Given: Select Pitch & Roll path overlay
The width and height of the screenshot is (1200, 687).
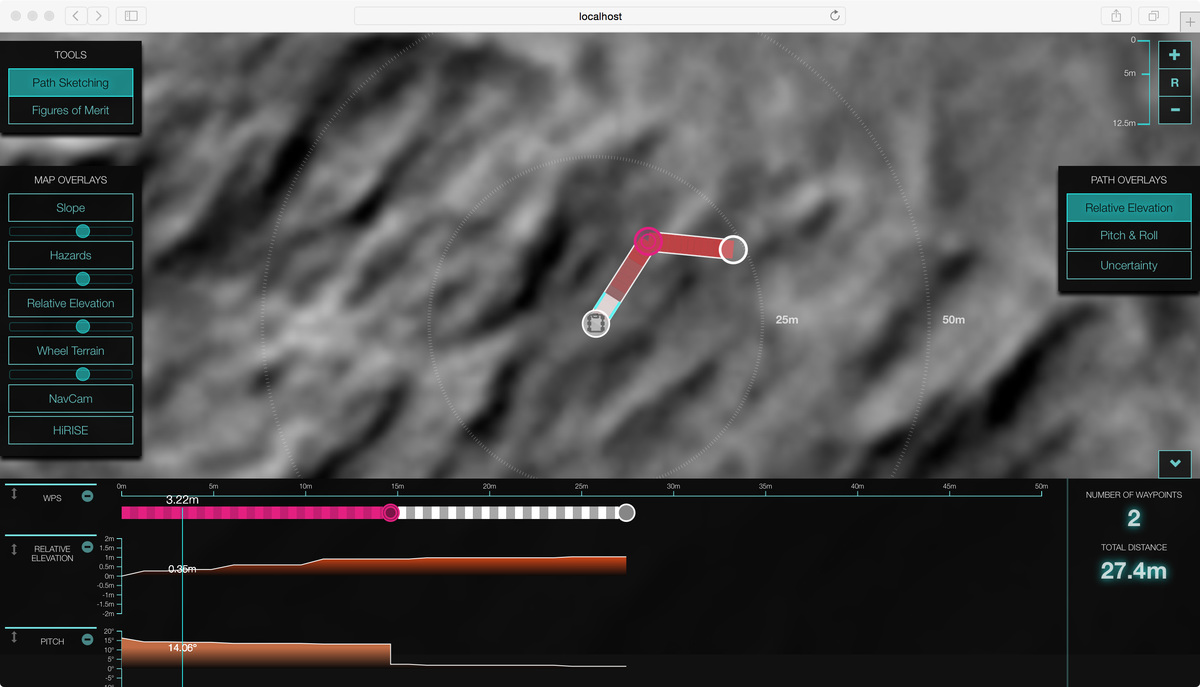Looking at the screenshot, I should tap(1129, 236).
